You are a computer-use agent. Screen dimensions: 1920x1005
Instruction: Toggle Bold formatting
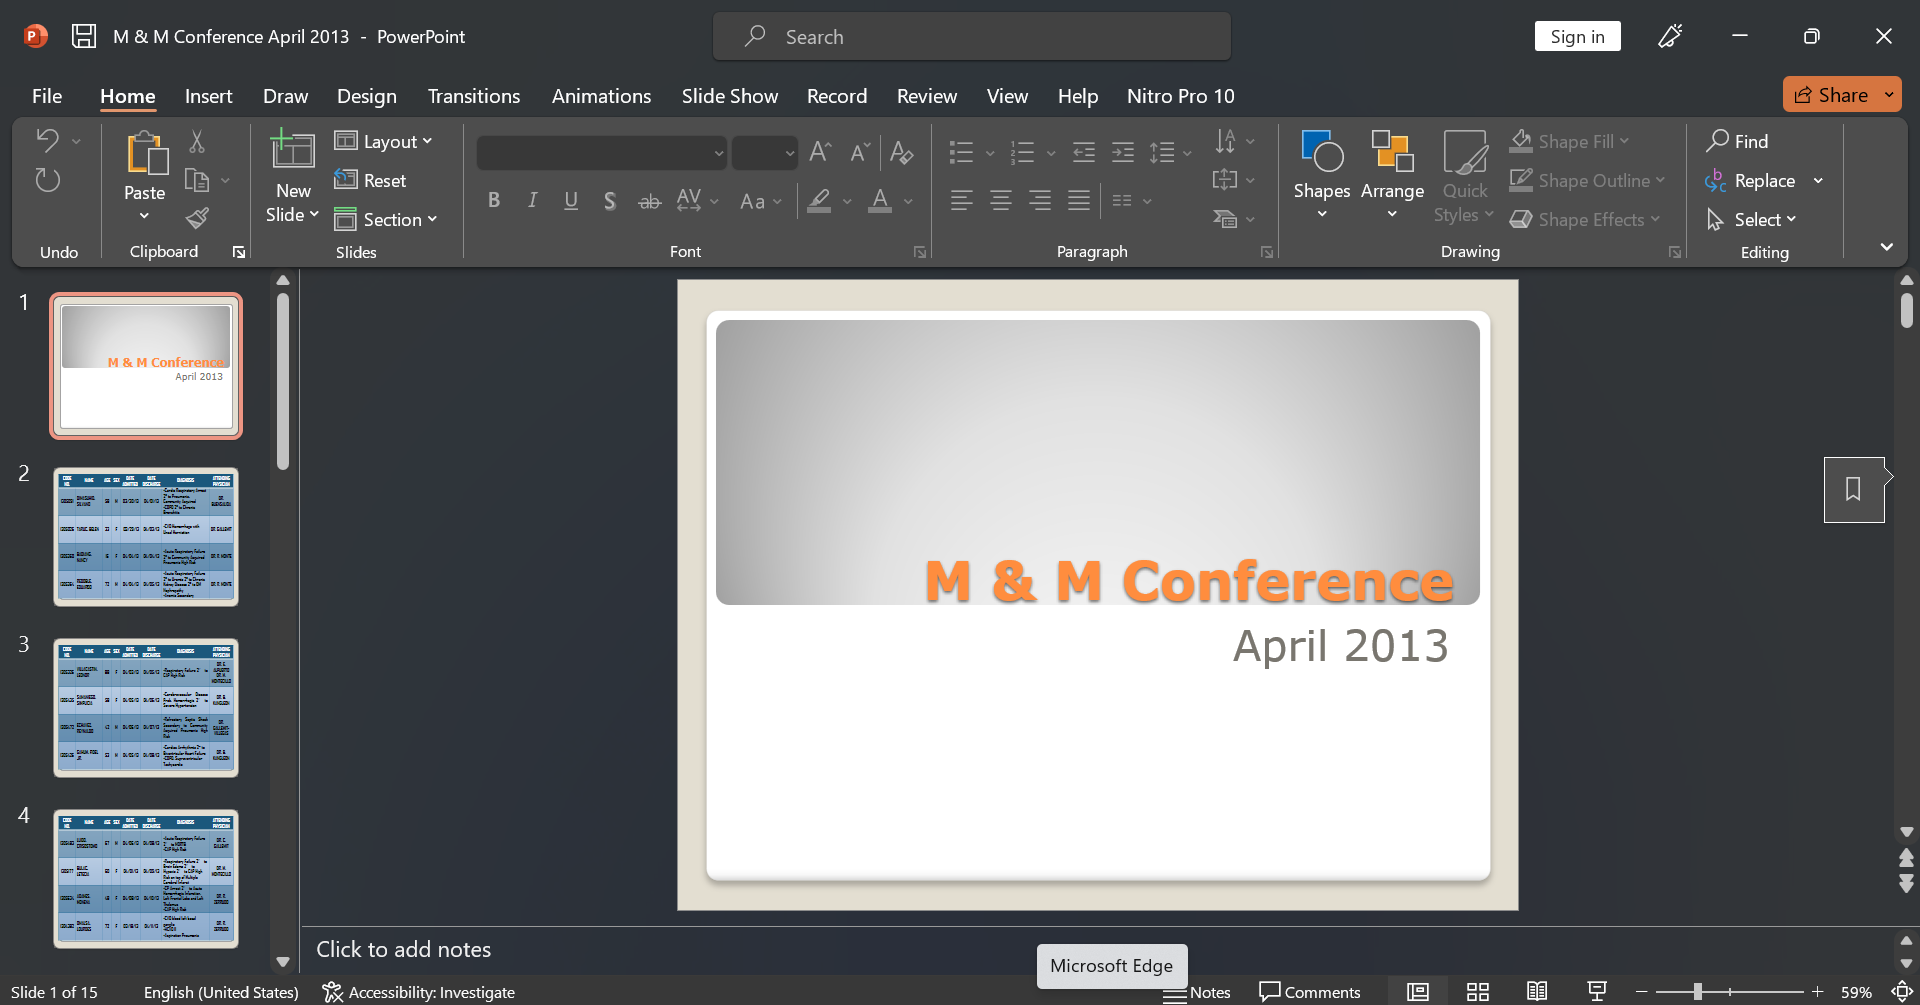tap(493, 201)
